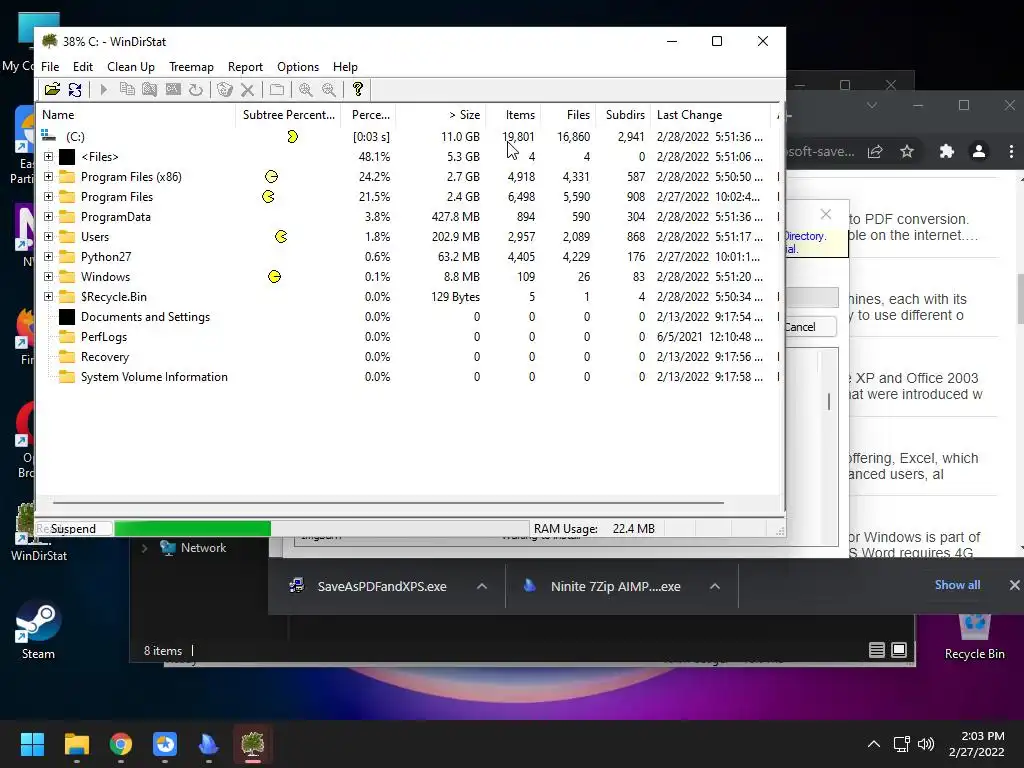
Task: Open the Windows Start button
Action: 32,744
